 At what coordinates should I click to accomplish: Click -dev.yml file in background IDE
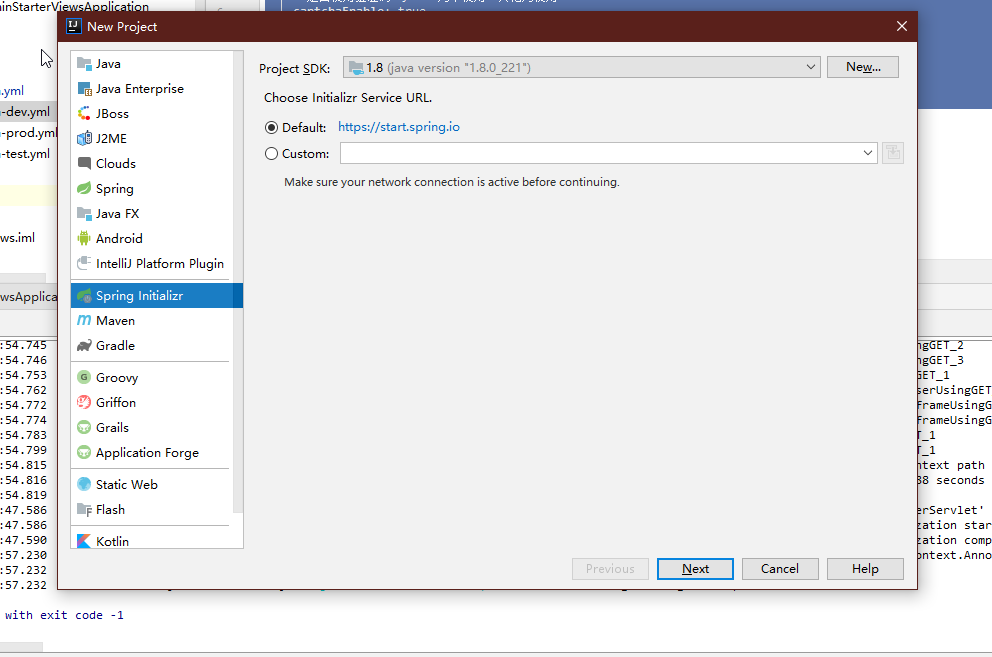(25, 112)
